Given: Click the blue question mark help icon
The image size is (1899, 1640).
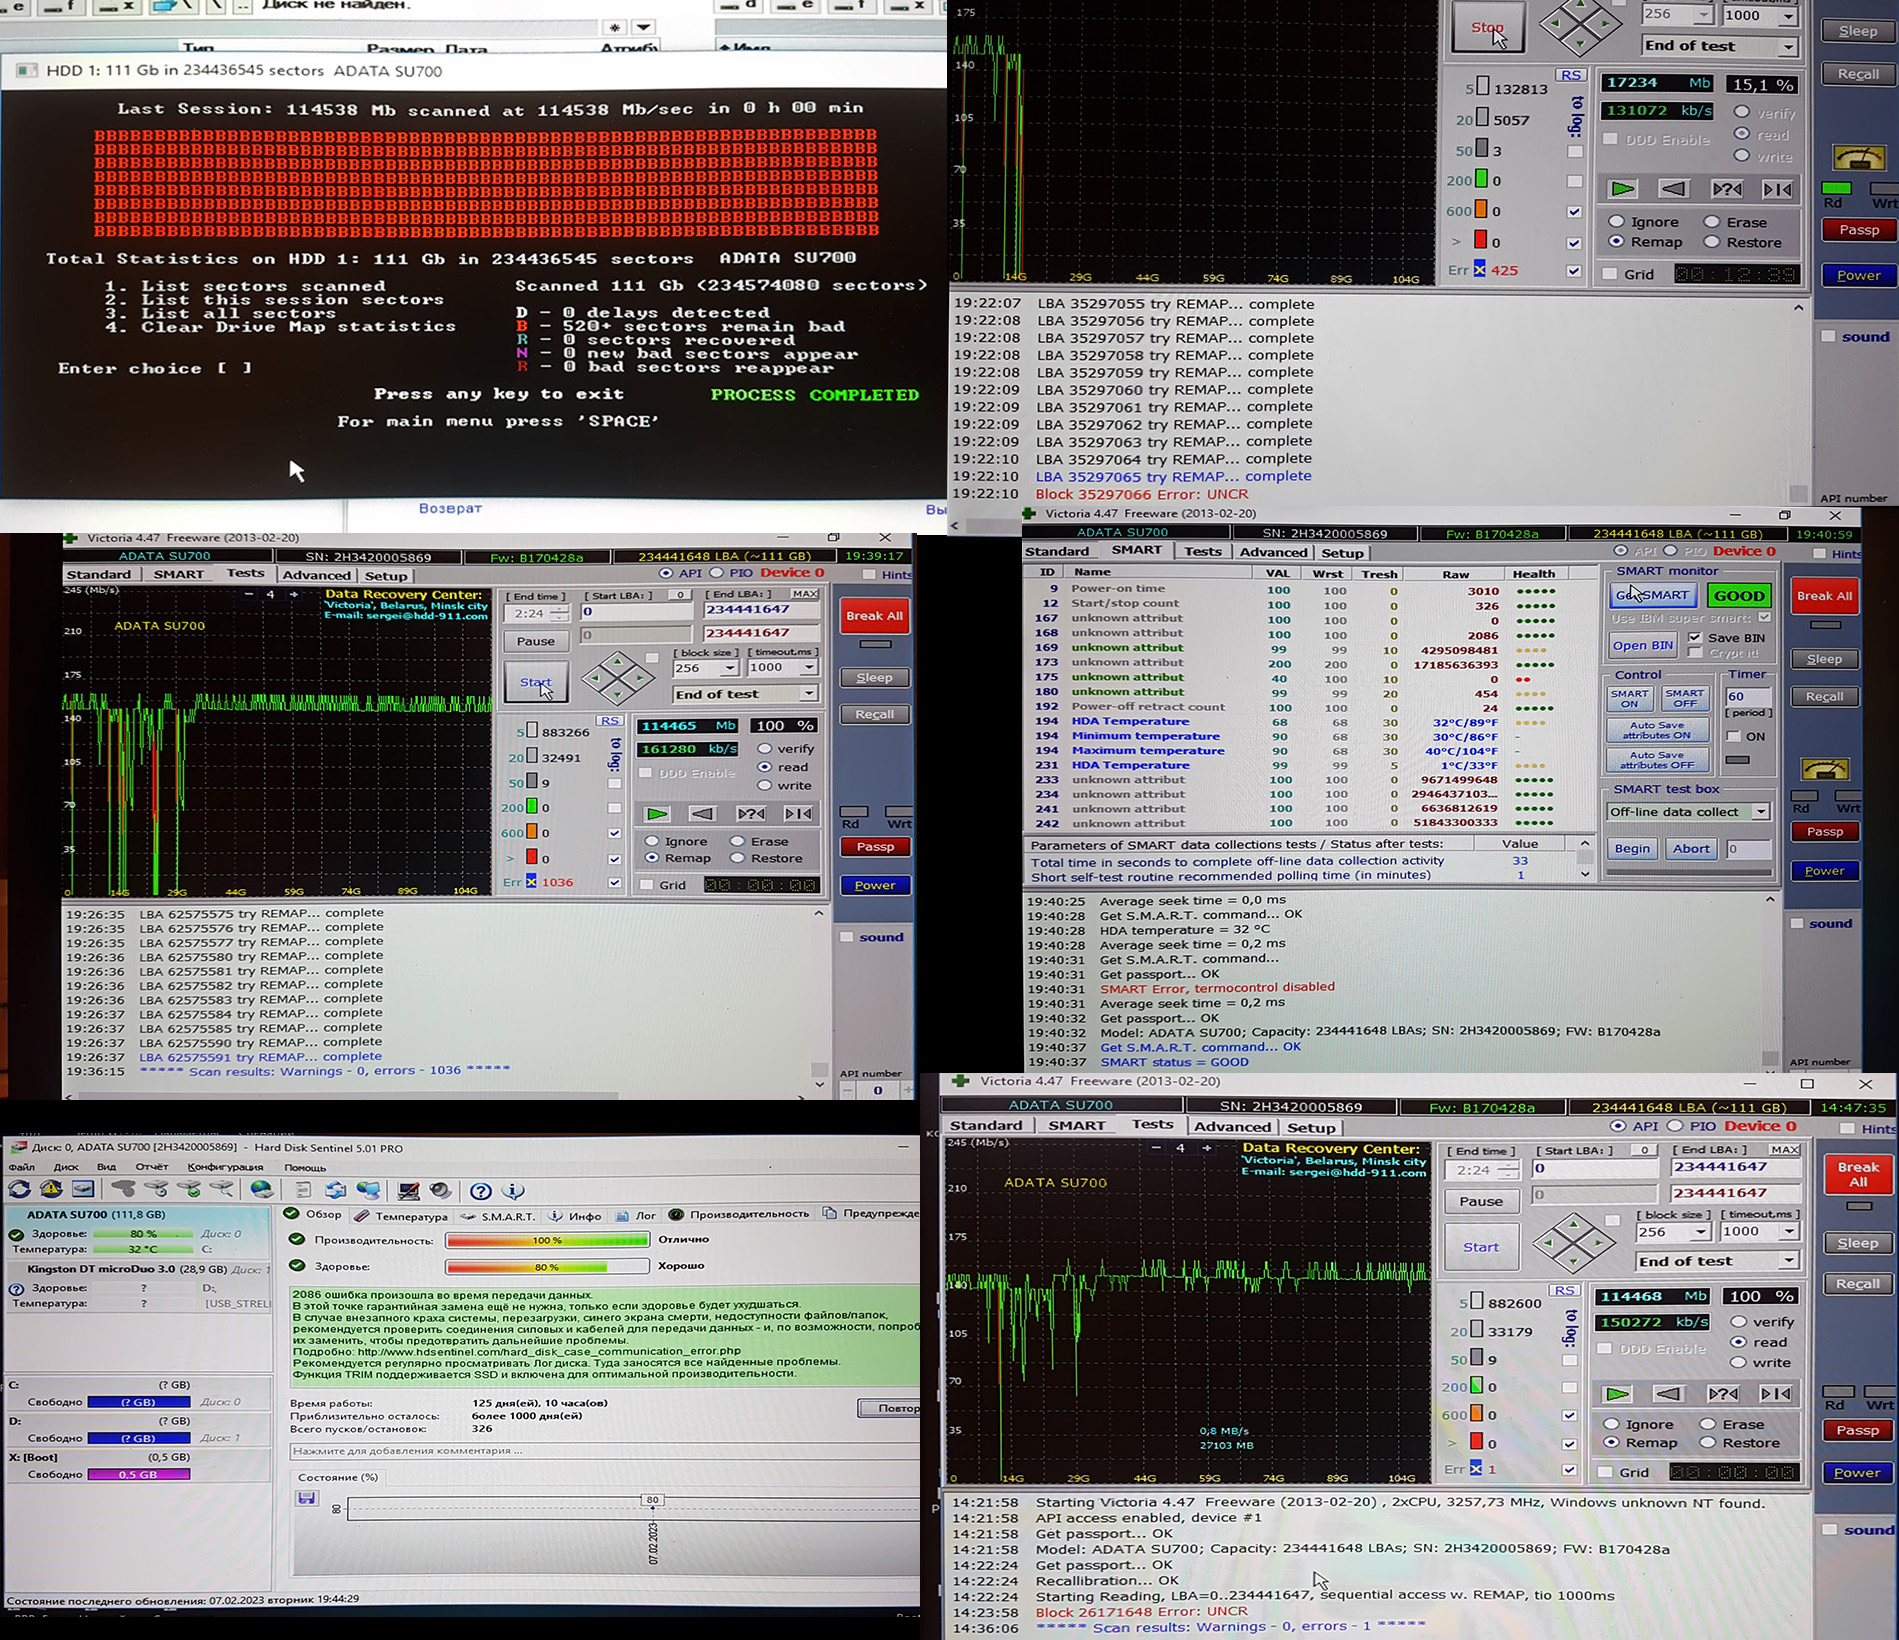Looking at the screenshot, I should (481, 1190).
